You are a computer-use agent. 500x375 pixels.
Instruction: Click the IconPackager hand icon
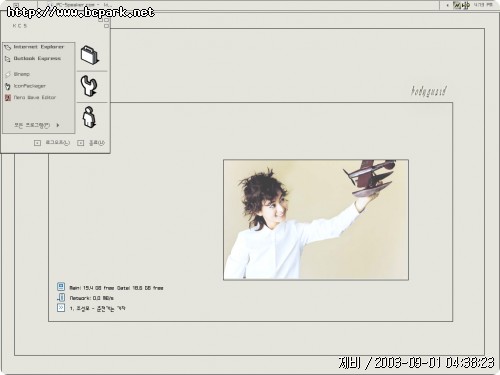(x=8, y=86)
